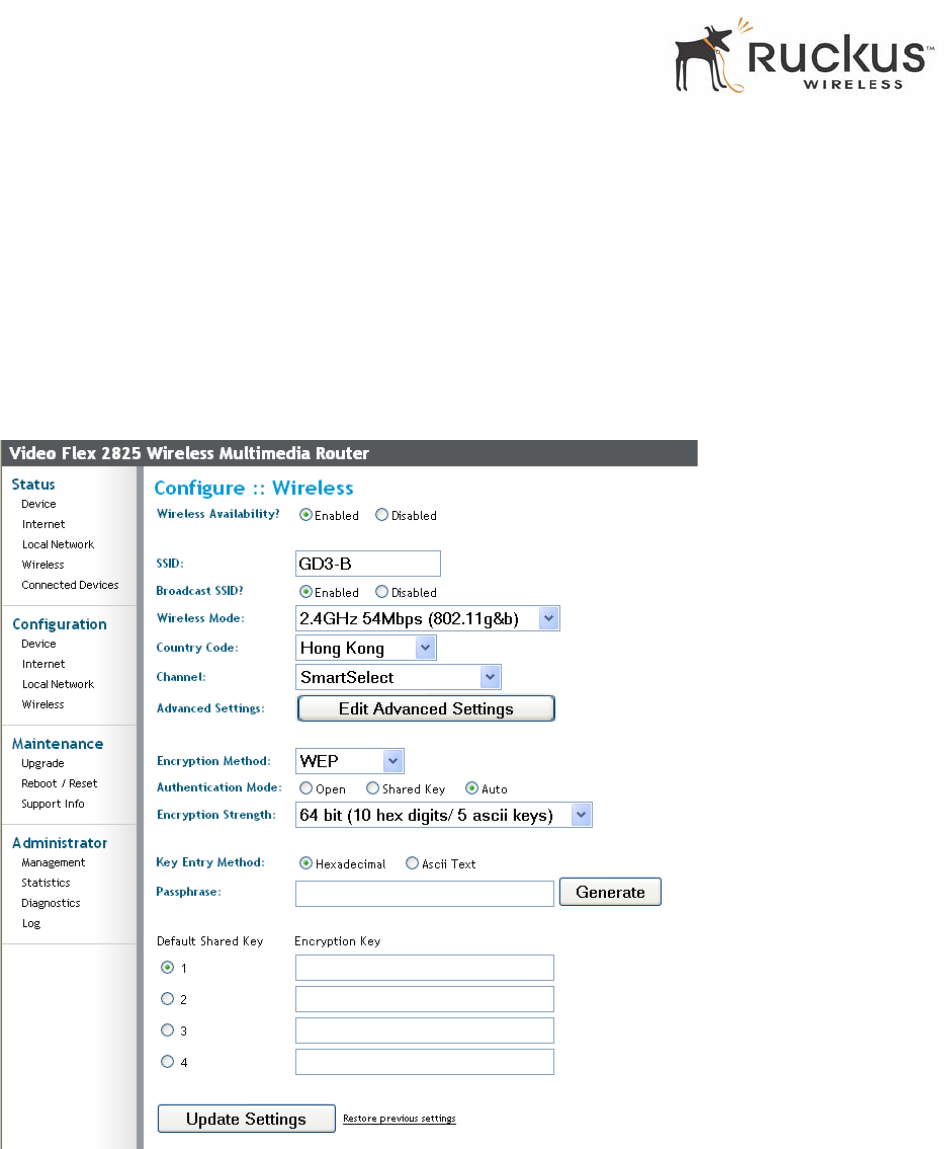Click Restore previous settings link
Image resolution: width=949 pixels, height=1149 pixels.
tap(399, 1118)
